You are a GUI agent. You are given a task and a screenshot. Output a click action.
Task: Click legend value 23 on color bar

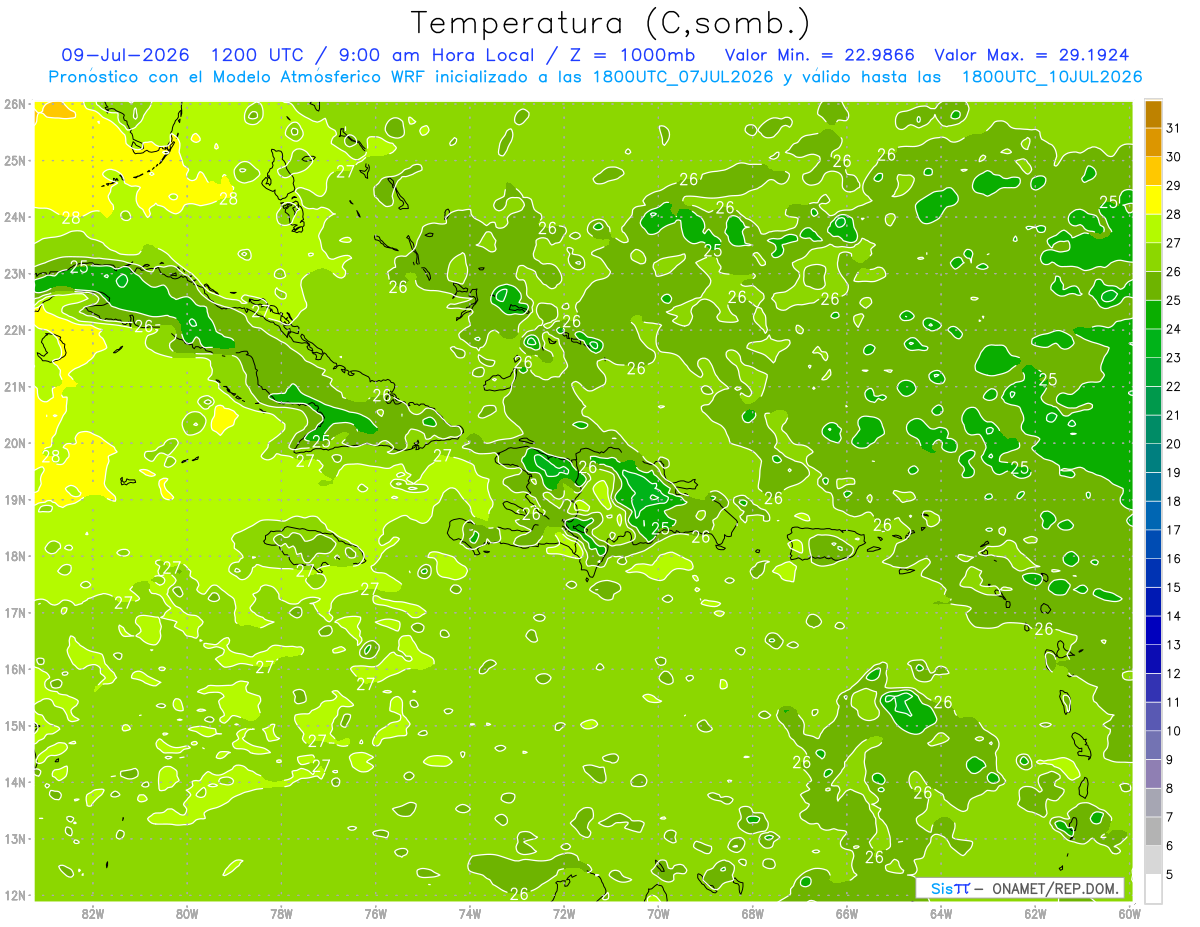(1174, 357)
